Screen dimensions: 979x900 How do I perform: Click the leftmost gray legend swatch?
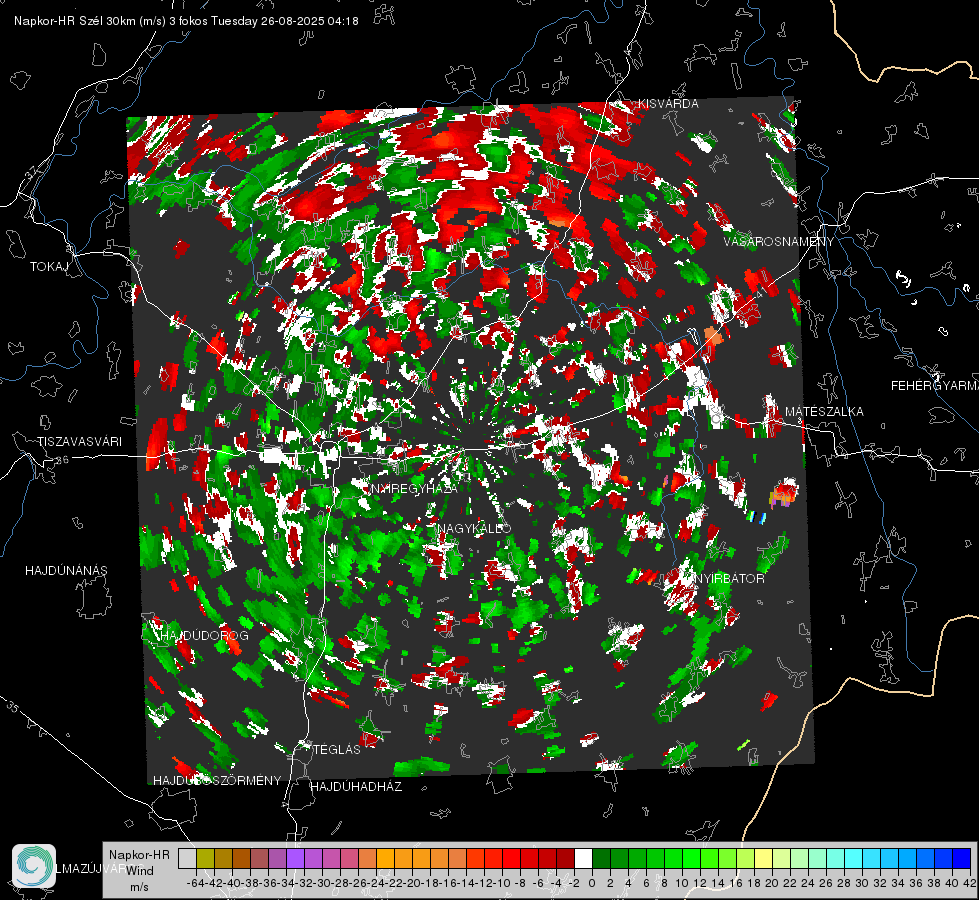(187, 858)
